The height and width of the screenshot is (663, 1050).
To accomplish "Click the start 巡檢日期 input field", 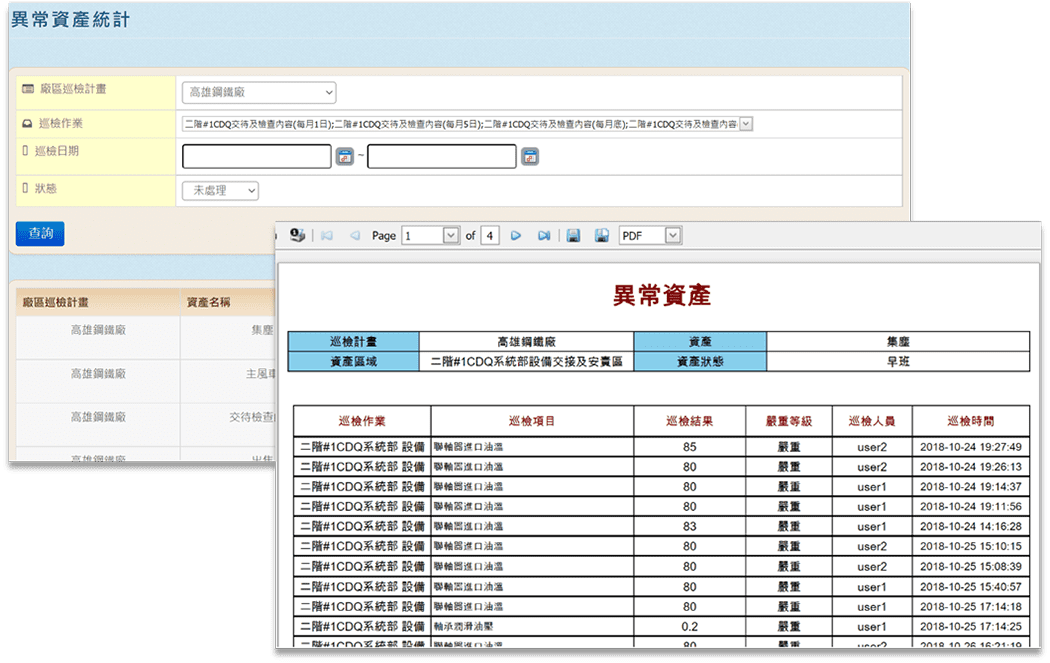I will click(x=256, y=157).
